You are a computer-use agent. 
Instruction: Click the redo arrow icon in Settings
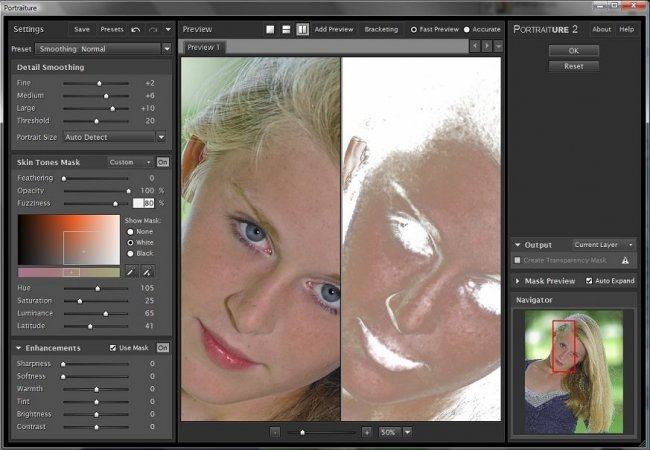153,29
